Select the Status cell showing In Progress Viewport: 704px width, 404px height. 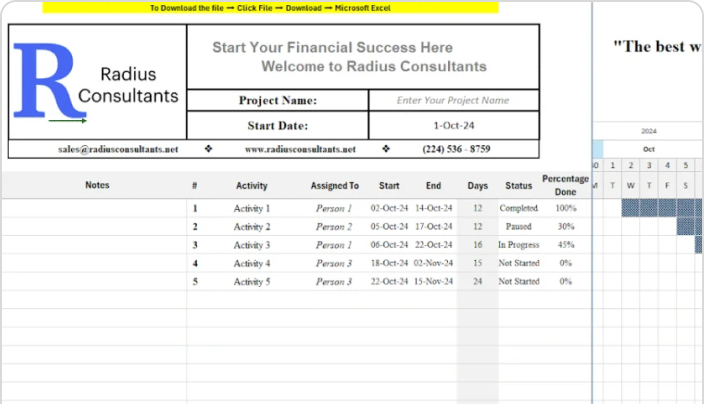pyautogui.click(x=519, y=245)
